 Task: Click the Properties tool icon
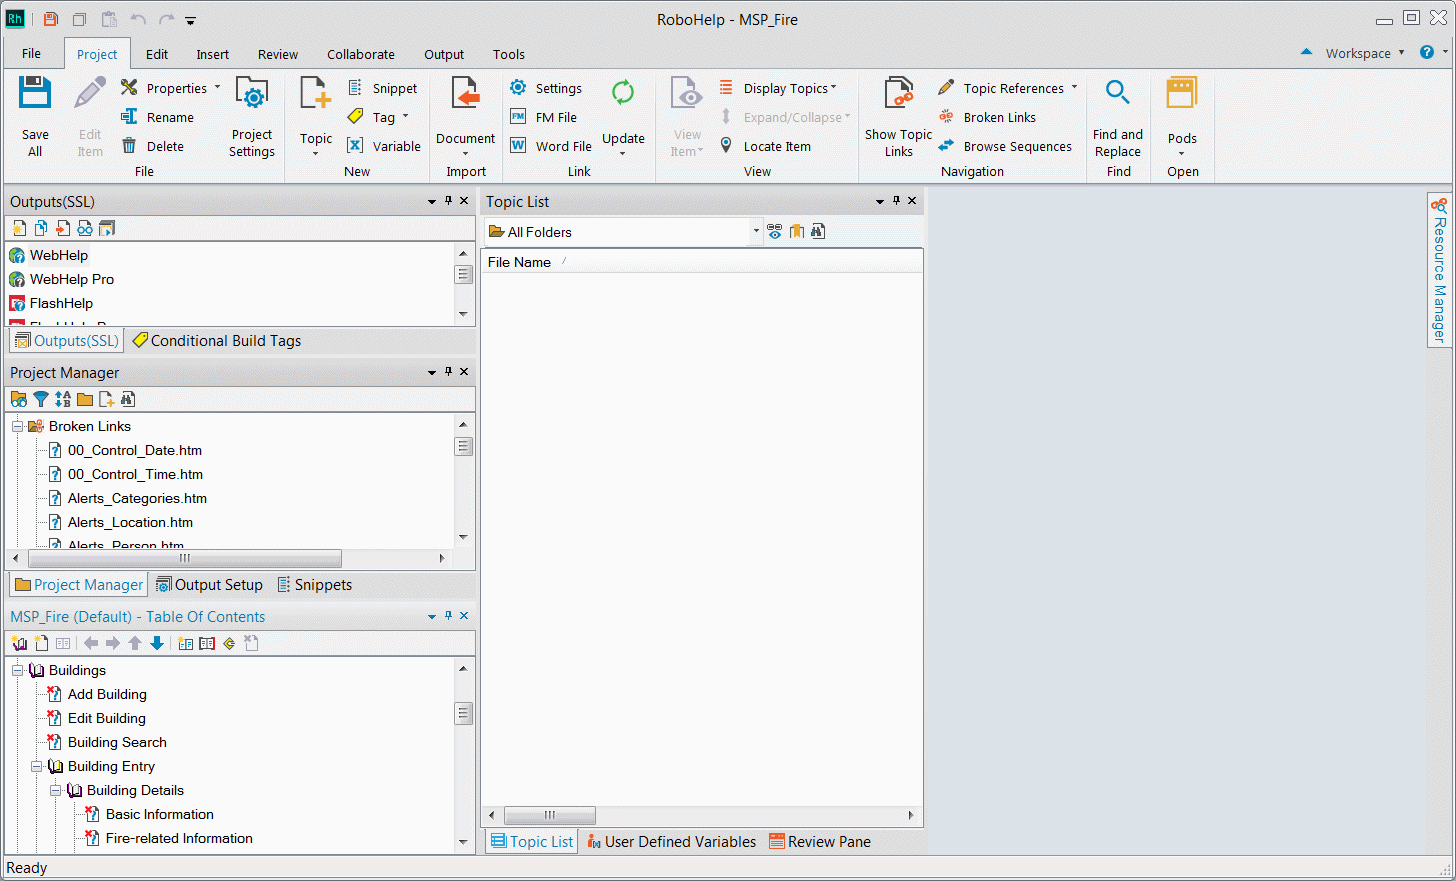click(x=129, y=88)
